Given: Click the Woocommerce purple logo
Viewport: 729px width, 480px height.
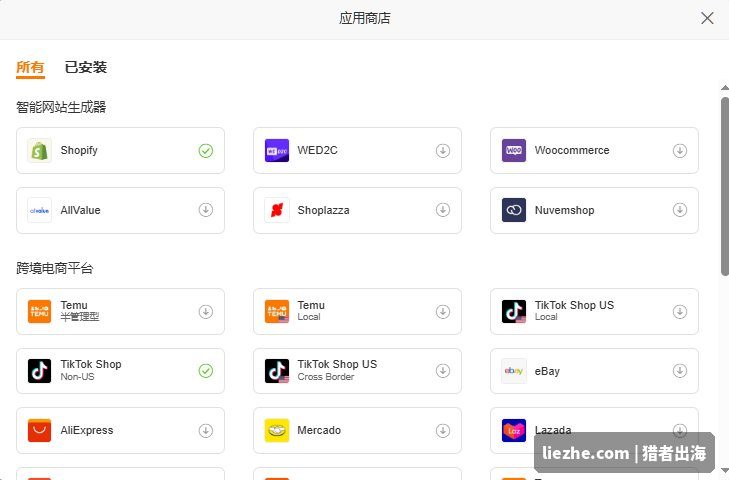Looking at the screenshot, I should [x=514, y=151].
